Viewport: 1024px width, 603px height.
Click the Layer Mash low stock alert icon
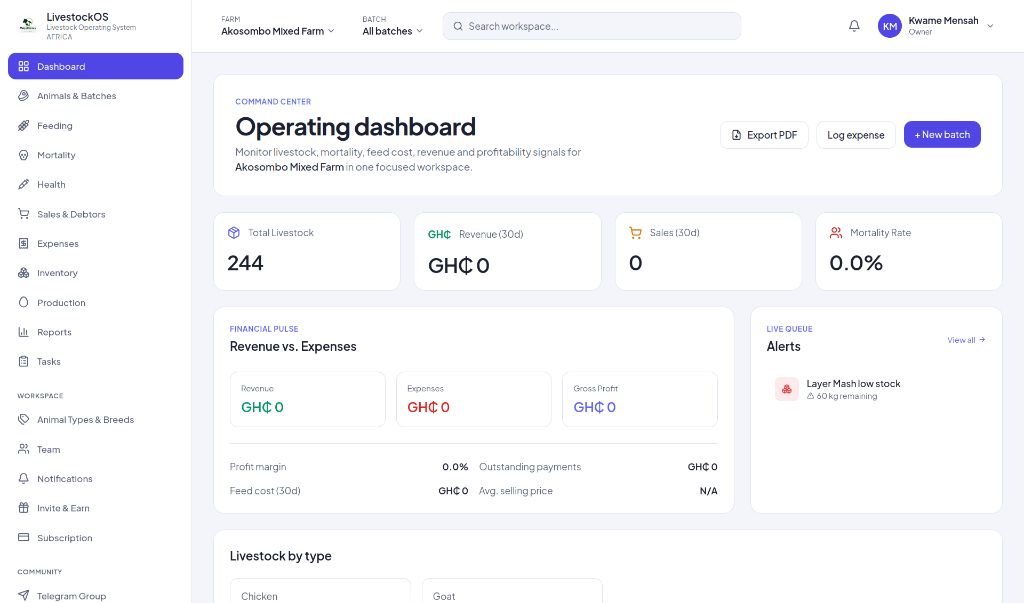tap(786, 389)
